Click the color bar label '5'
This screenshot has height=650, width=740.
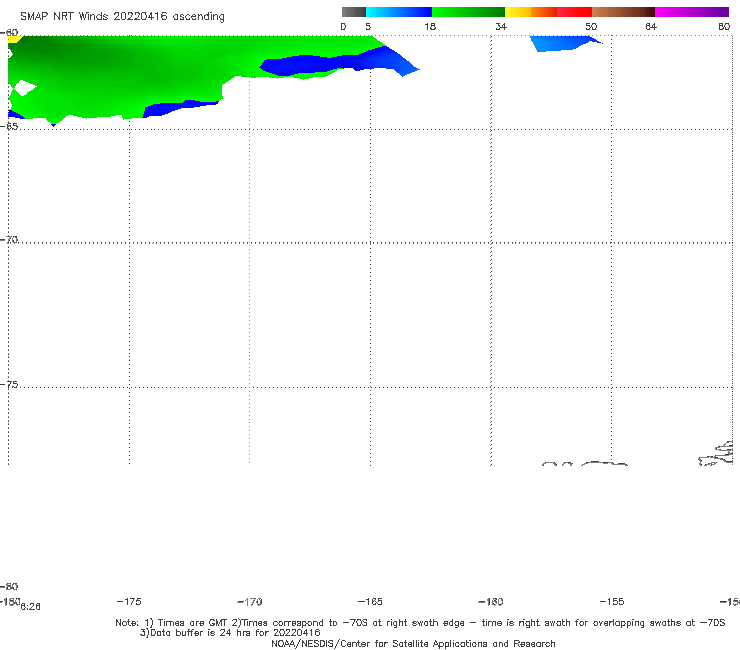point(368,26)
